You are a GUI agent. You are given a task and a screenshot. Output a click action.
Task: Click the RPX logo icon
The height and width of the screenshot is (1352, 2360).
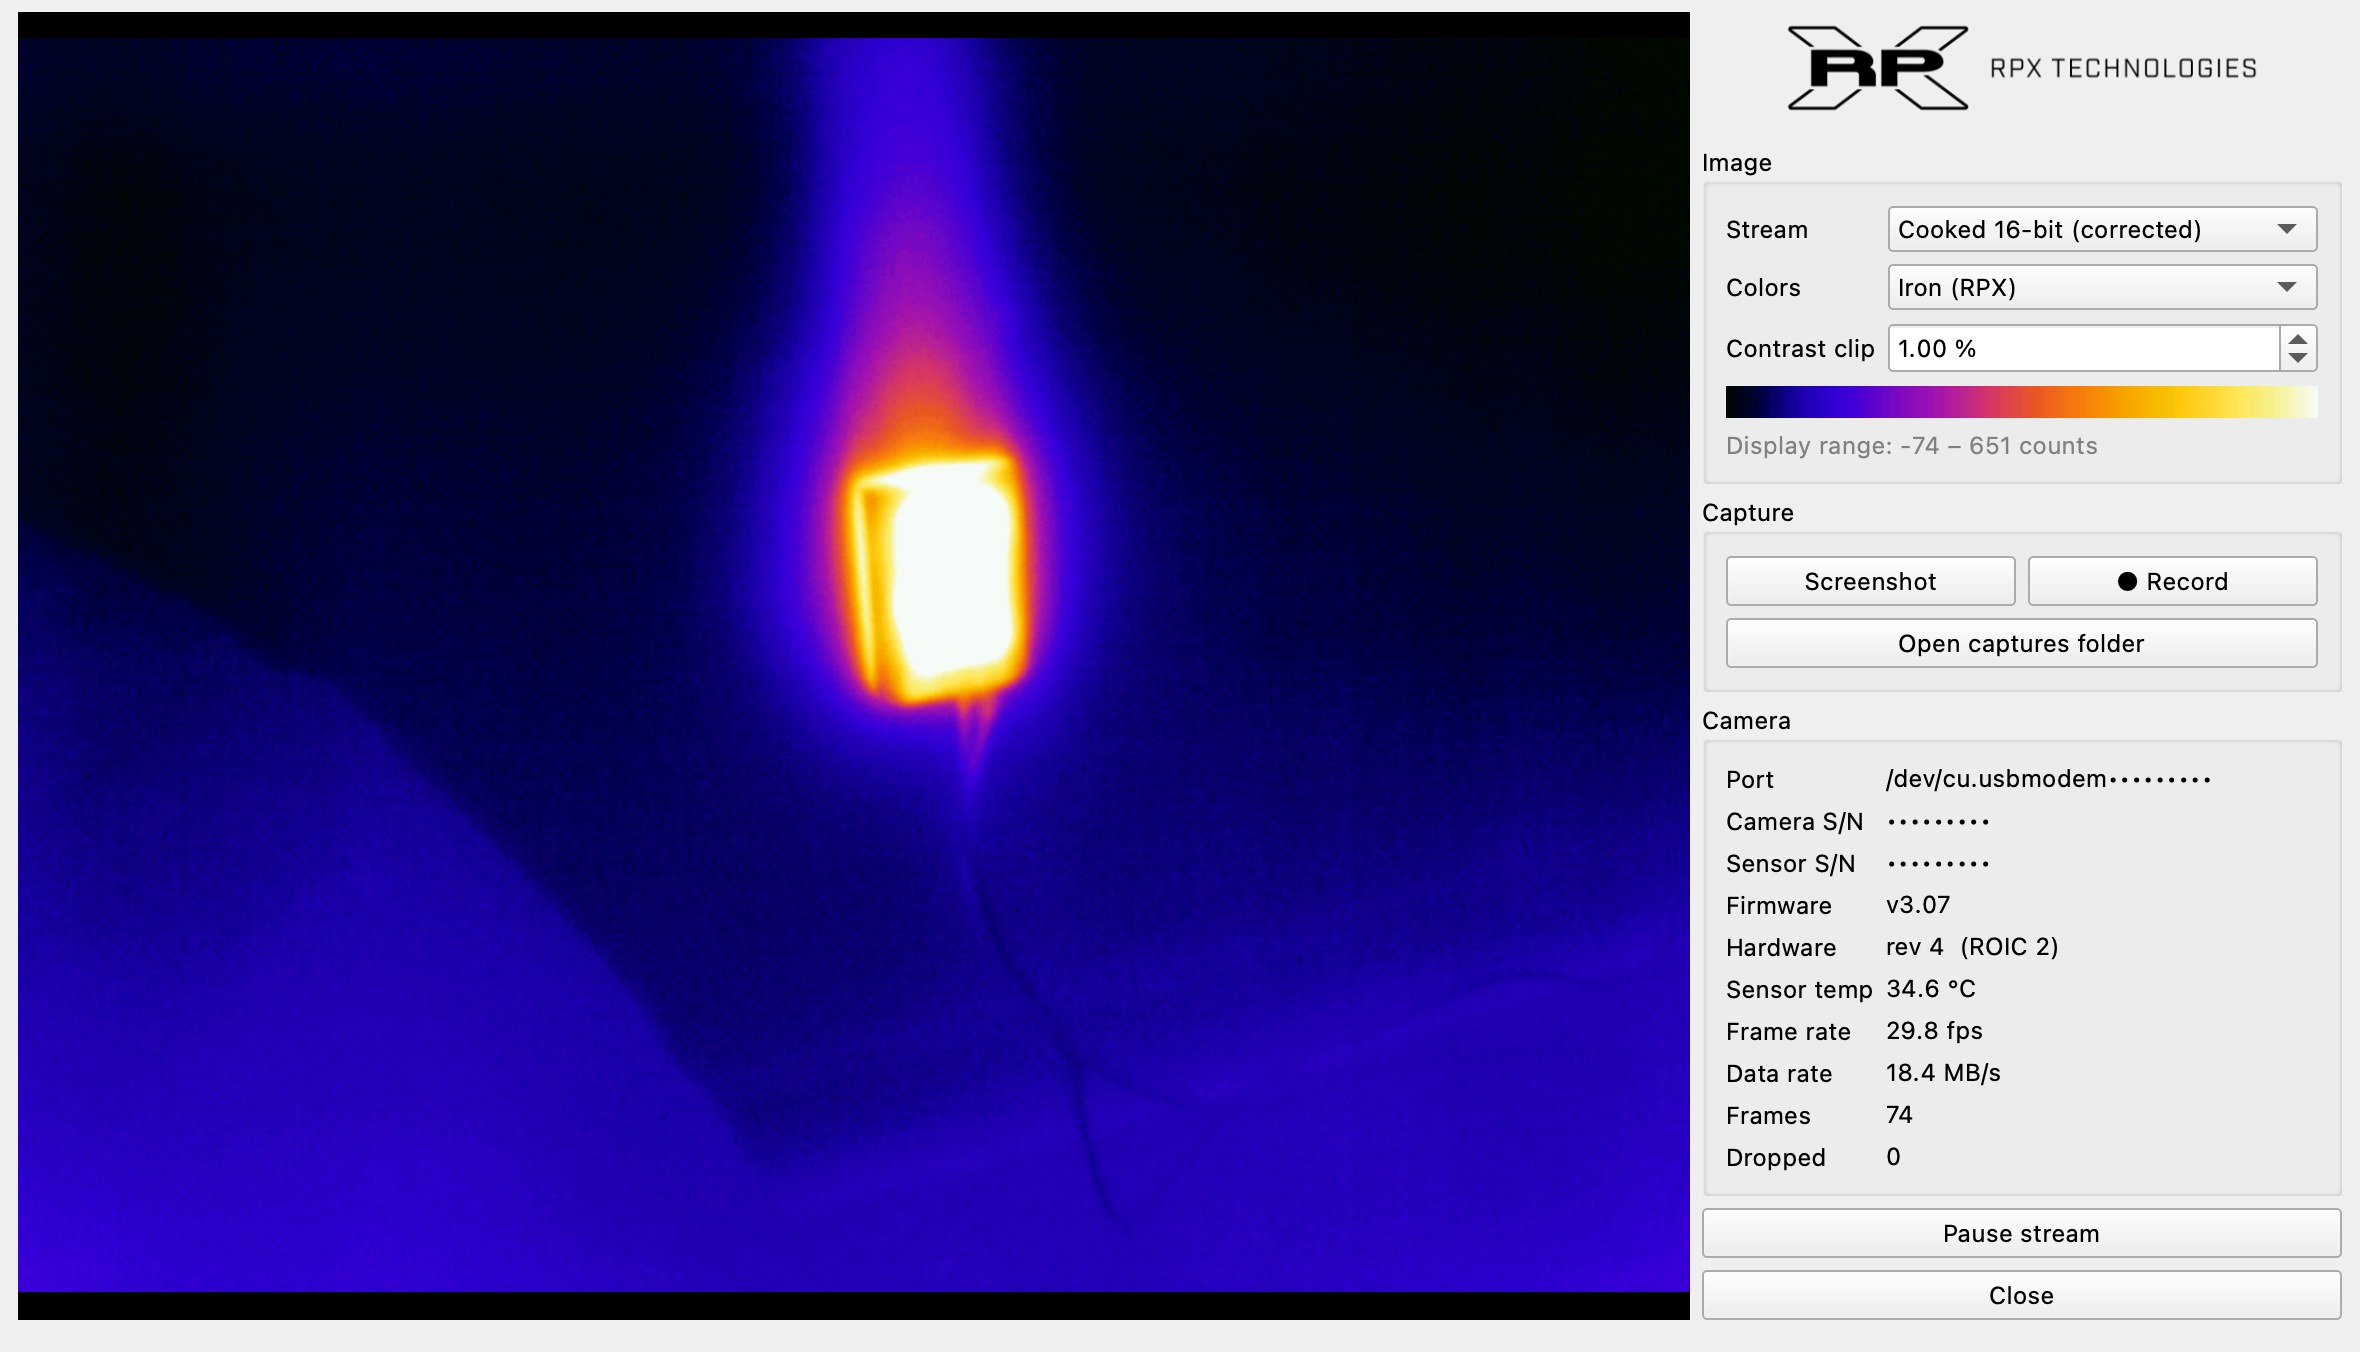coord(1877,68)
